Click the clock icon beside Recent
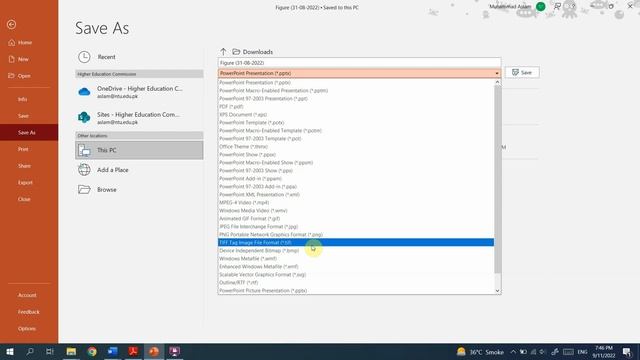 84,57
